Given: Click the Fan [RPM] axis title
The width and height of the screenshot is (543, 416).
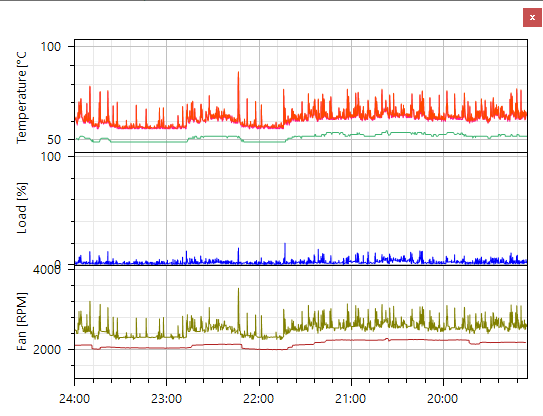Looking at the screenshot, I should point(21,321).
